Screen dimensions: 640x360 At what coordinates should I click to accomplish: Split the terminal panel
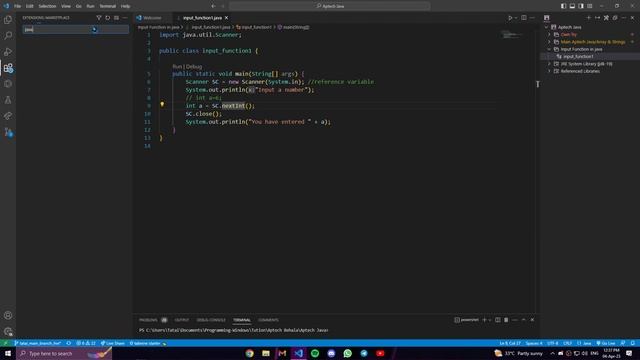pos(498,320)
